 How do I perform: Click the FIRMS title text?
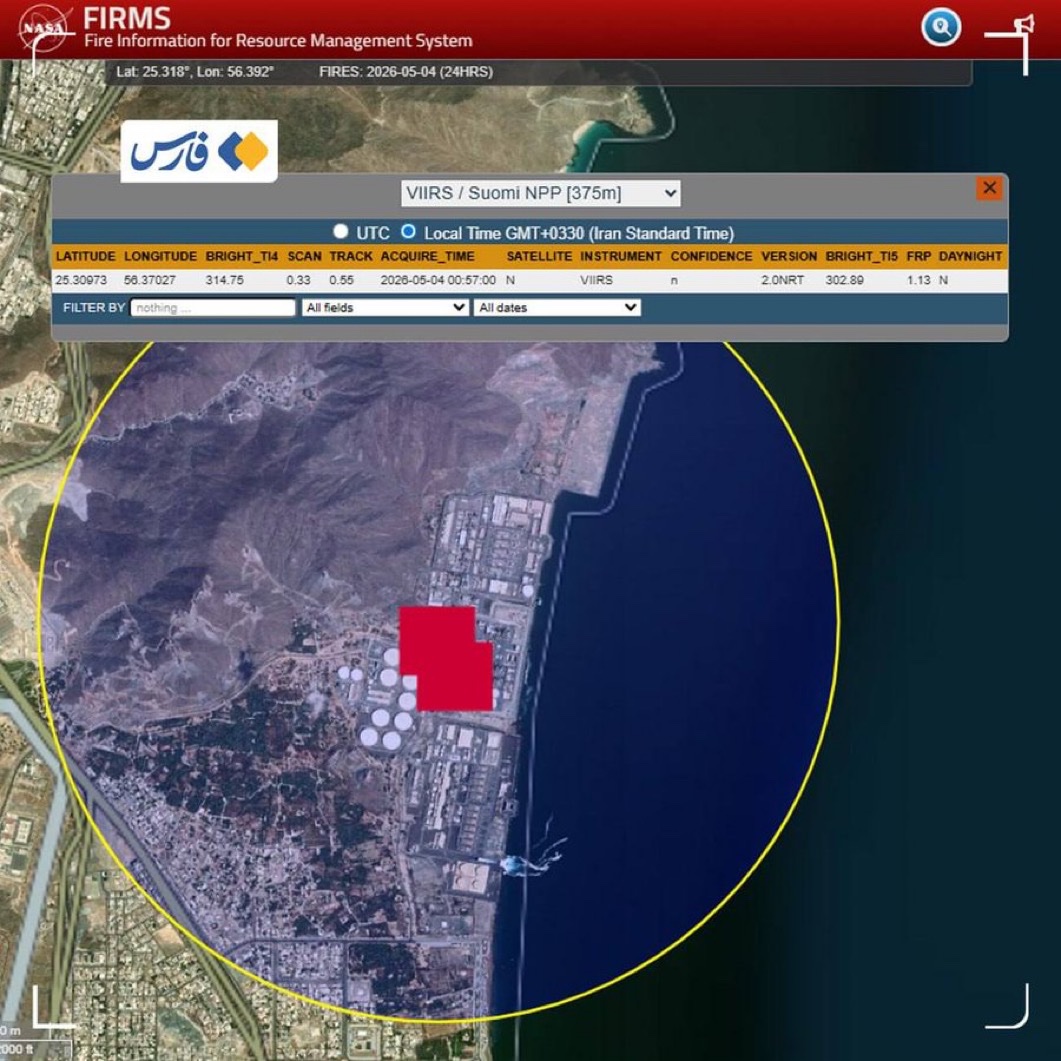(127, 18)
